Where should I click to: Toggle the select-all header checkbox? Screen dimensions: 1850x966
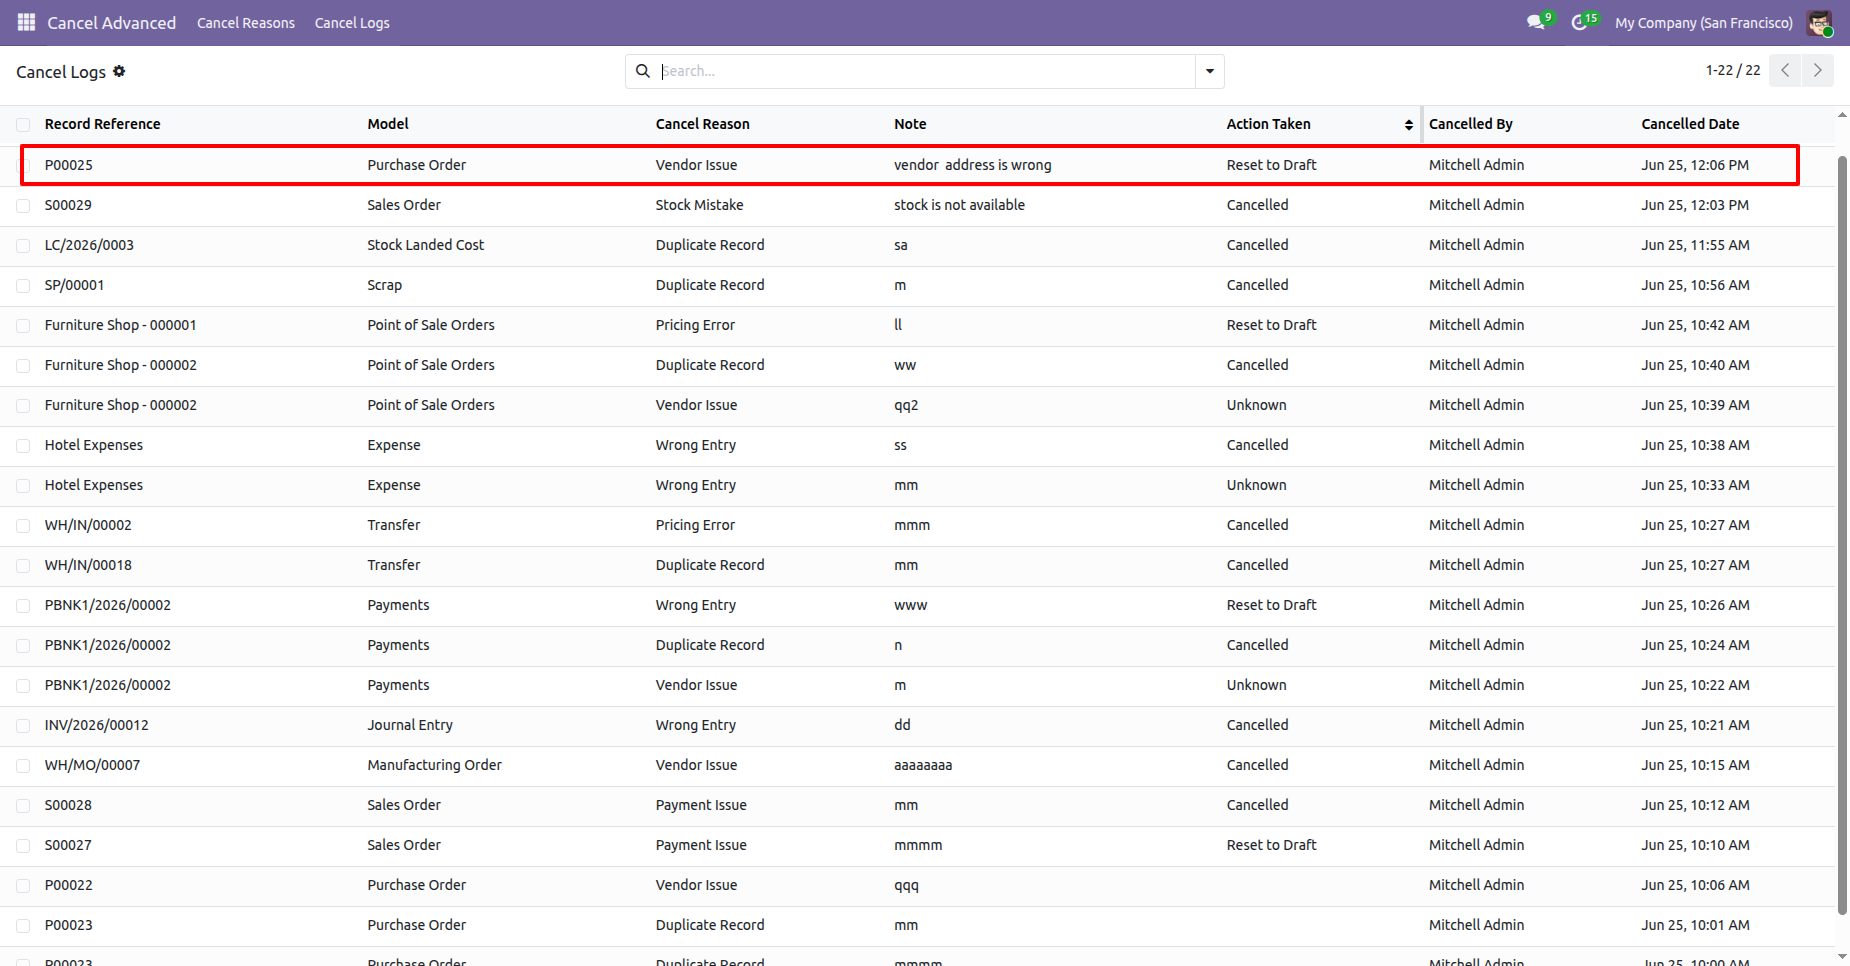point(23,125)
